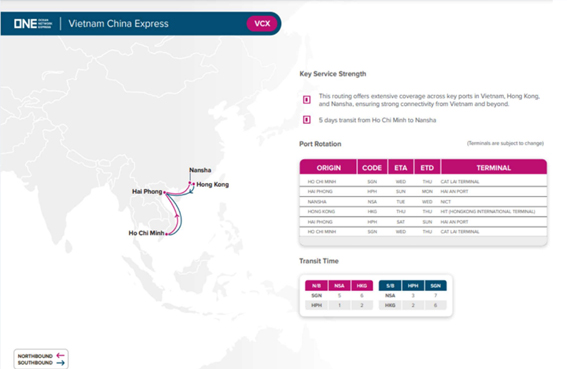
Task: Click the Nansha label on the map
Action: pyautogui.click(x=200, y=170)
